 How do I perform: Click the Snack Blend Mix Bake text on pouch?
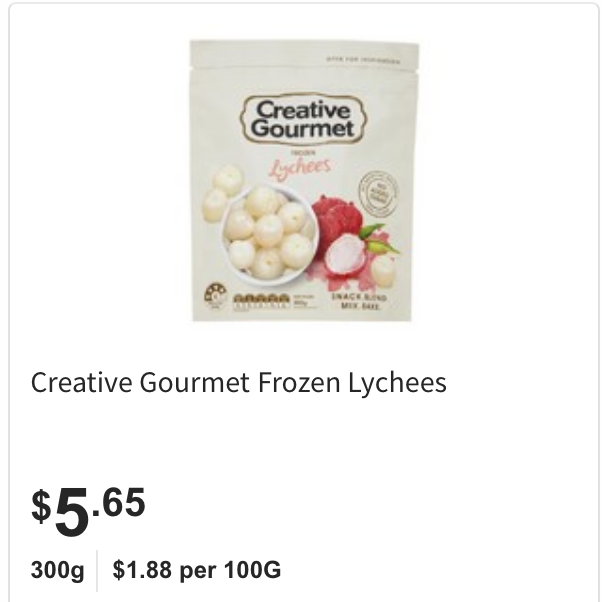359,301
